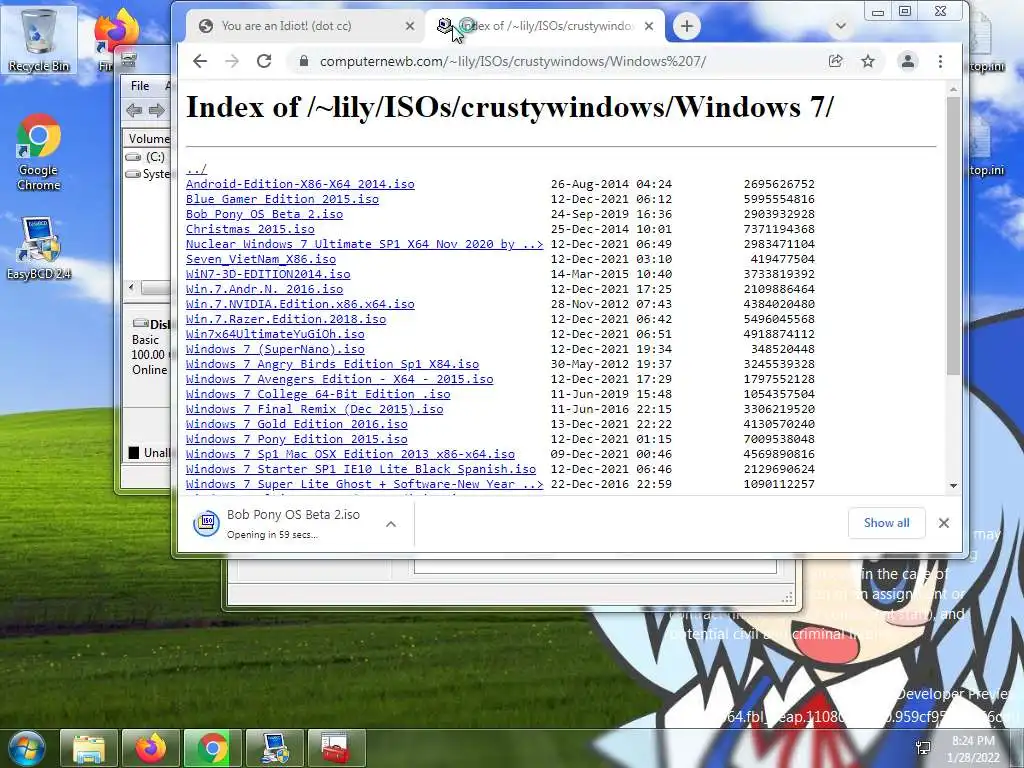The image size is (1024, 768).
Task: Click Win7x64UltimateYuGiOh.iso link
Action: tap(275, 334)
